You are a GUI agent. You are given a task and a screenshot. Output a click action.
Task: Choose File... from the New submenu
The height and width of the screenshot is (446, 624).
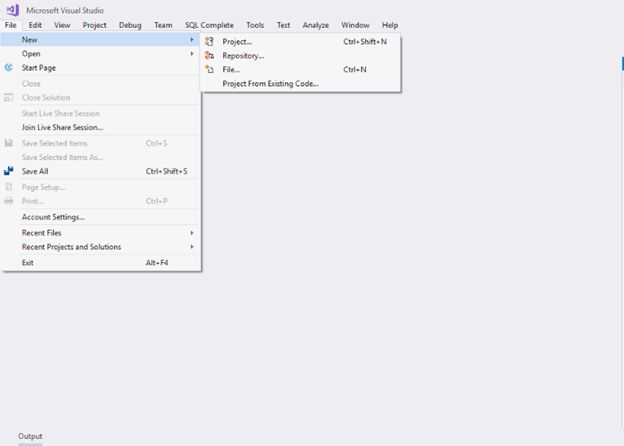coord(301,70)
